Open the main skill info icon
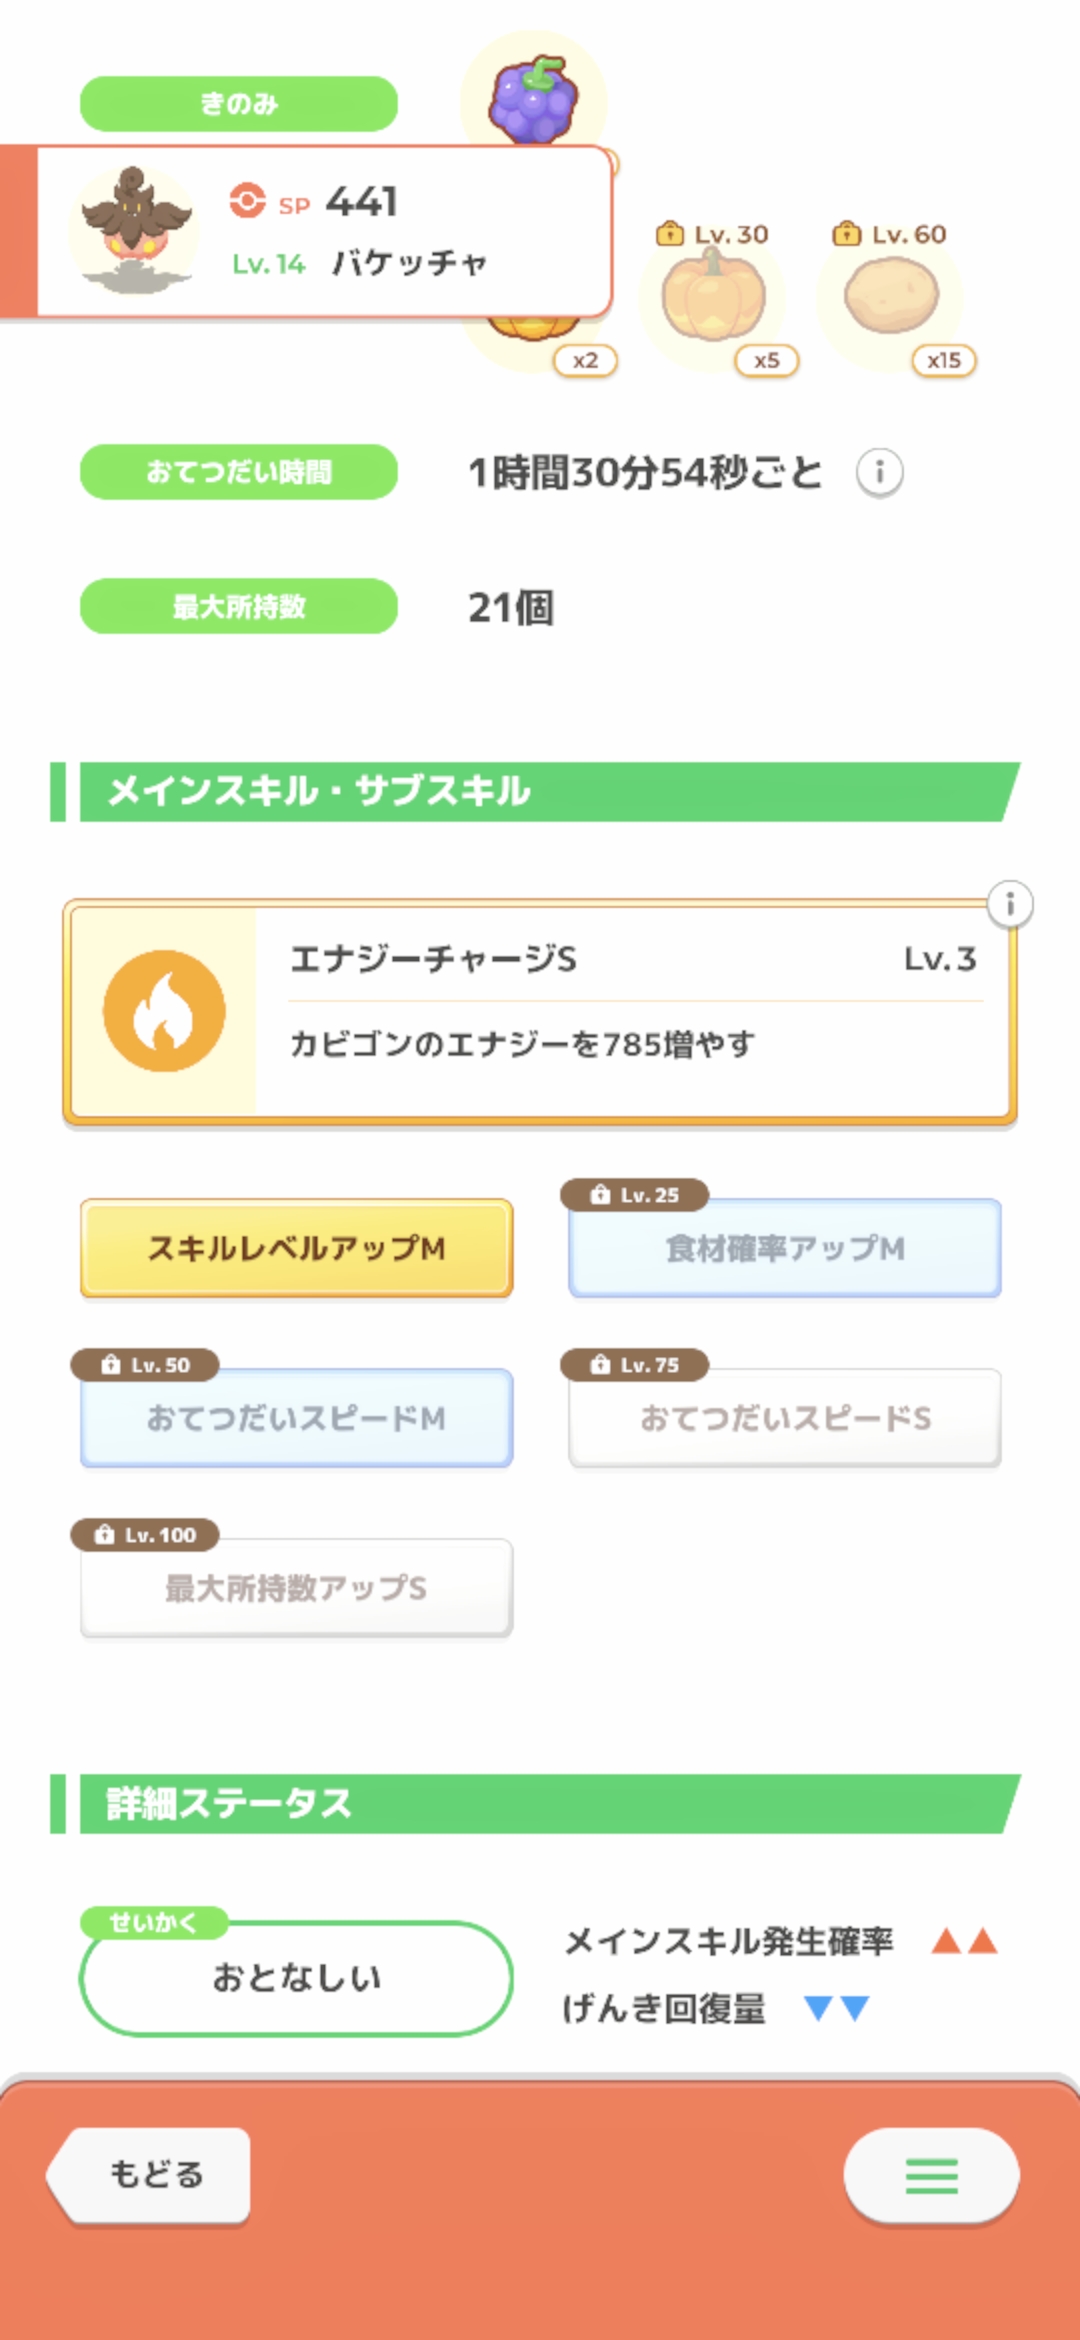 1010,905
